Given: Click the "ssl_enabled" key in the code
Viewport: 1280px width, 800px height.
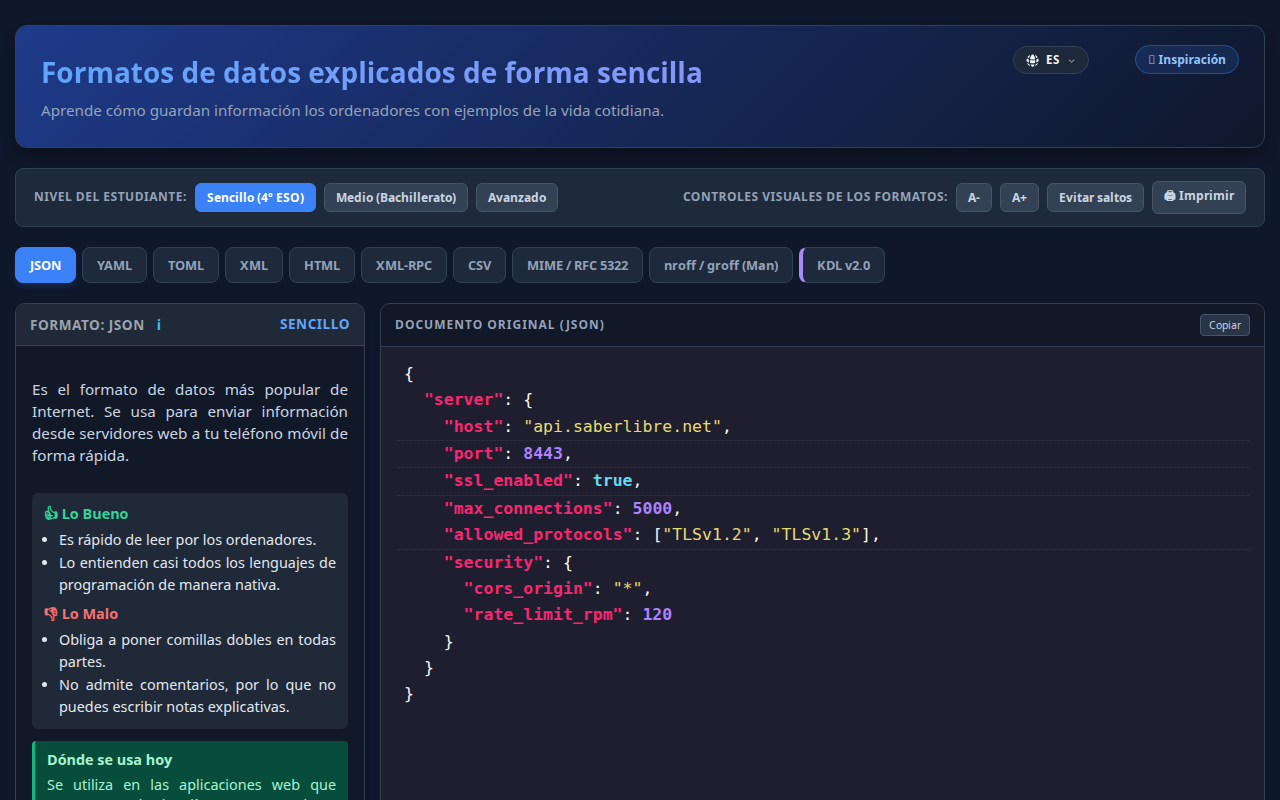Looking at the screenshot, I should [x=509, y=481].
